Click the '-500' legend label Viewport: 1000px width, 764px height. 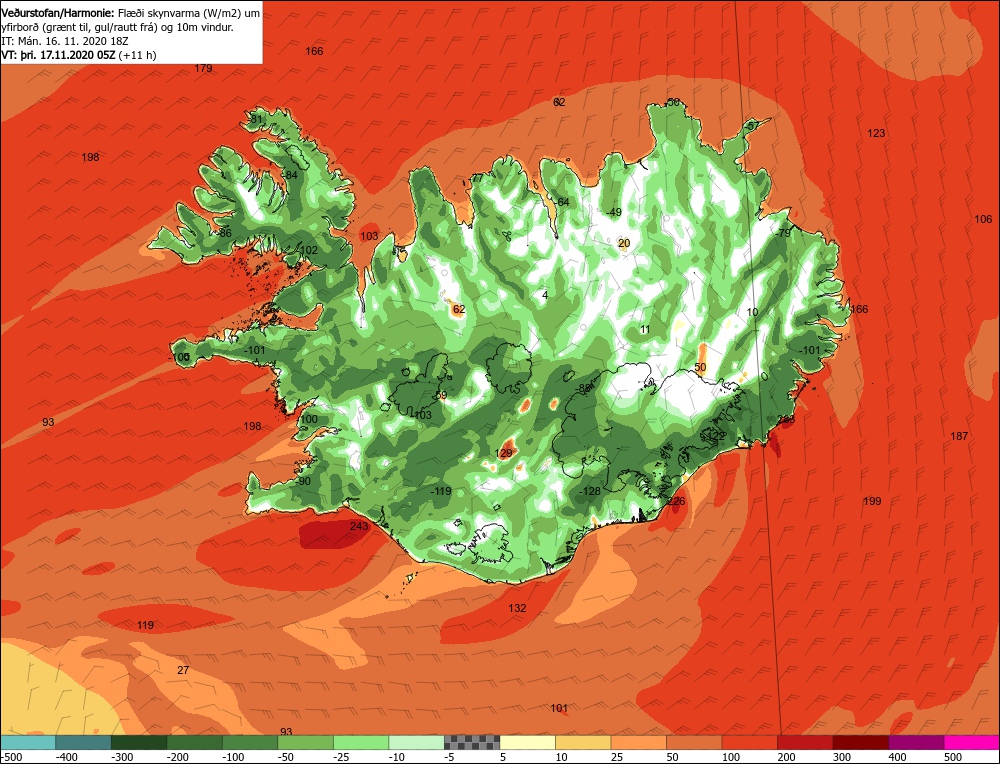pos(11,757)
